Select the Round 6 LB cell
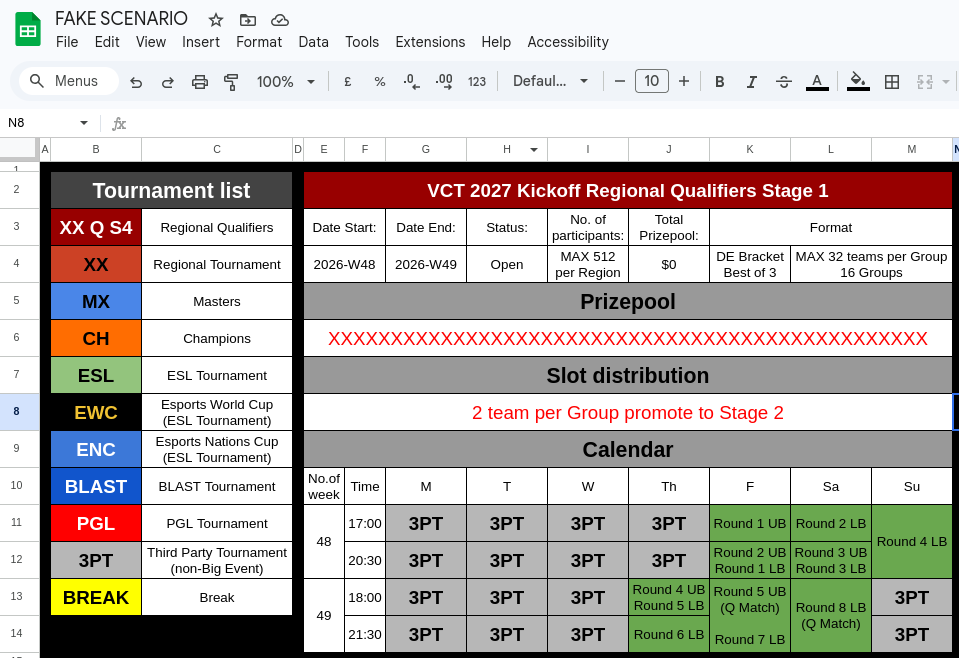 (x=668, y=634)
